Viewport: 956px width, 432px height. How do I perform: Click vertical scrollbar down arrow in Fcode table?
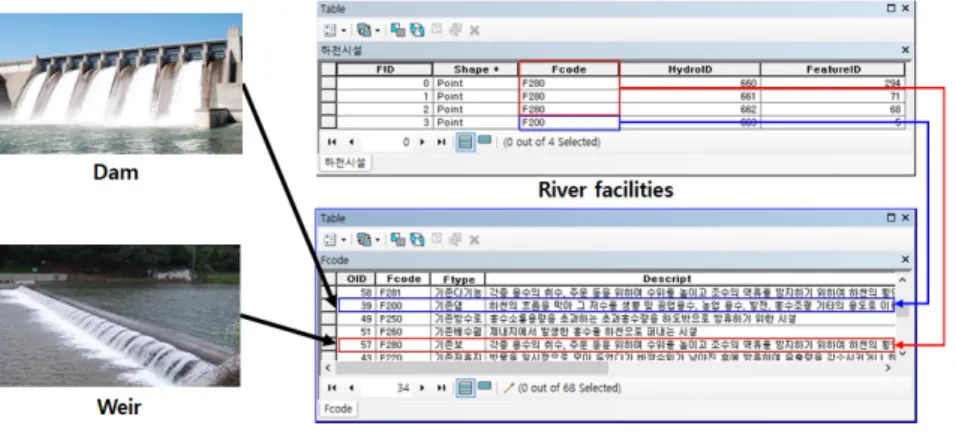pyautogui.click(x=903, y=353)
